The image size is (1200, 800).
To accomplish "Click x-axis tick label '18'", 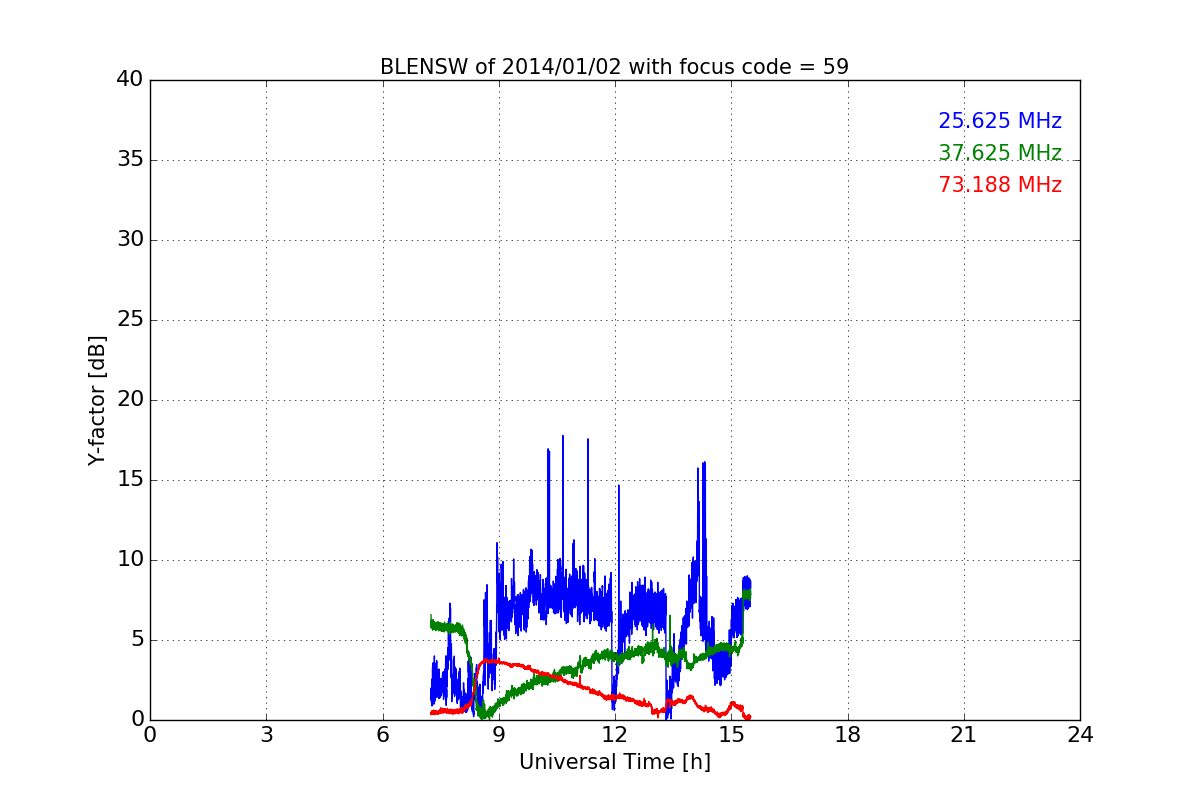I will pos(848,734).
